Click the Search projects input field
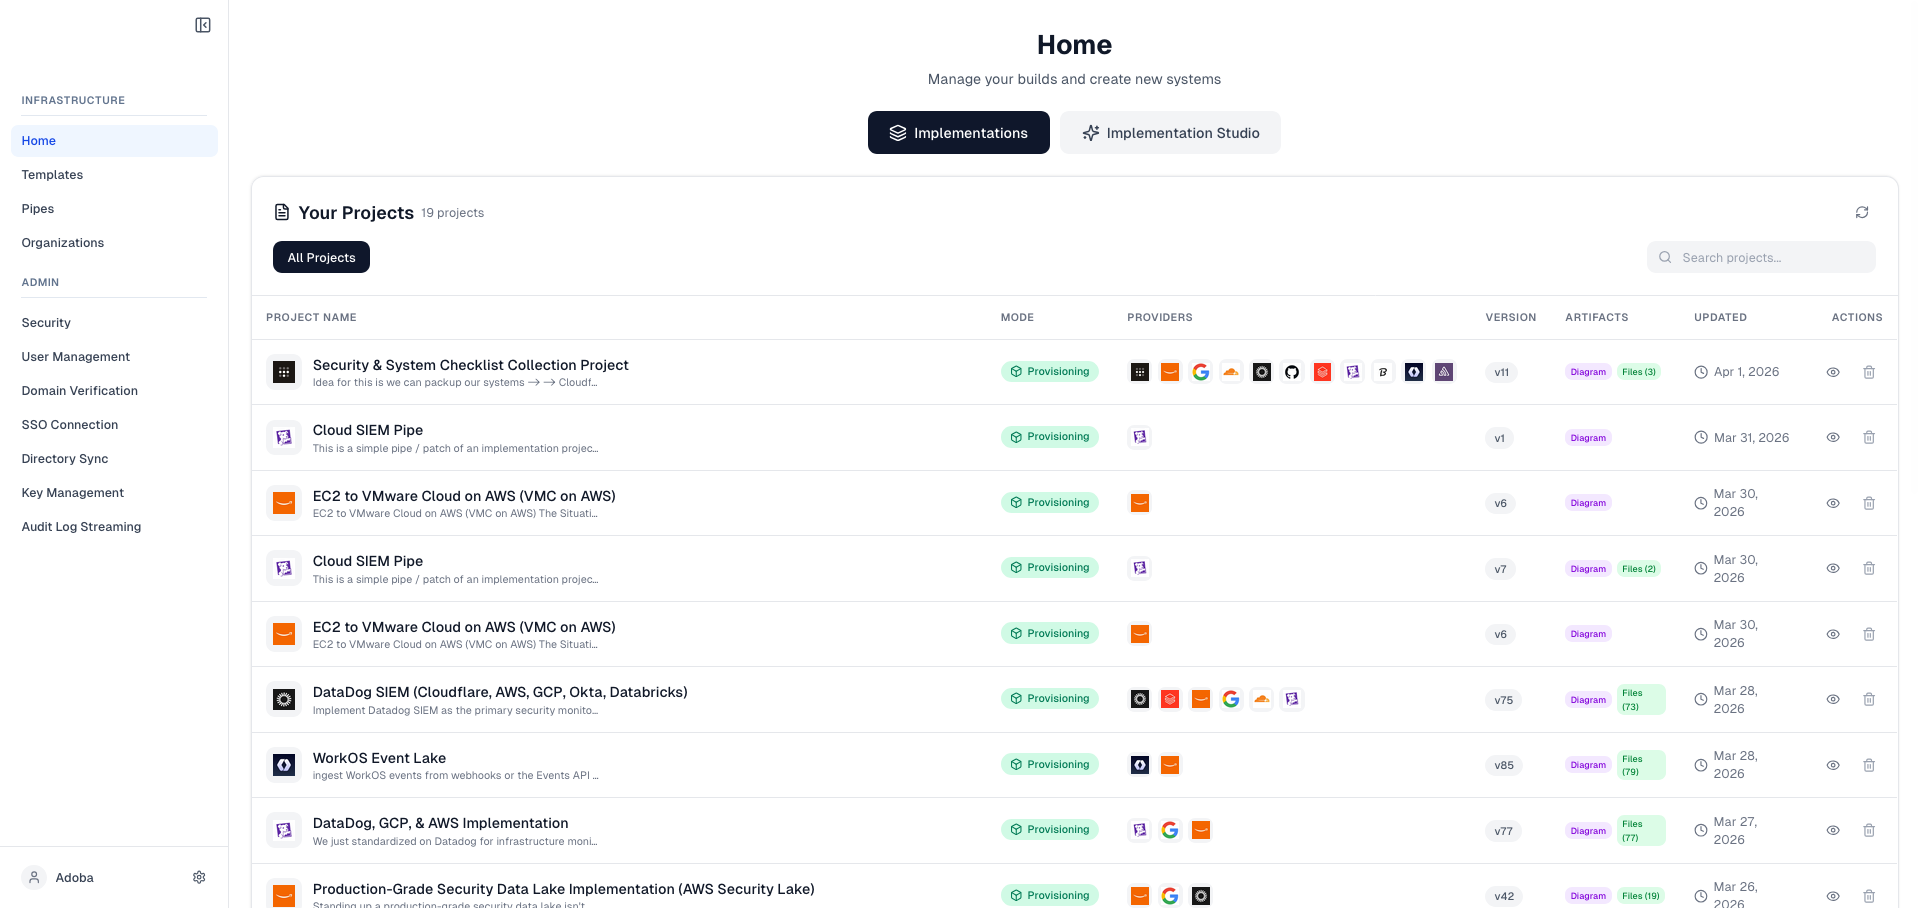 pyautogui.click(x=1761, y=257)
